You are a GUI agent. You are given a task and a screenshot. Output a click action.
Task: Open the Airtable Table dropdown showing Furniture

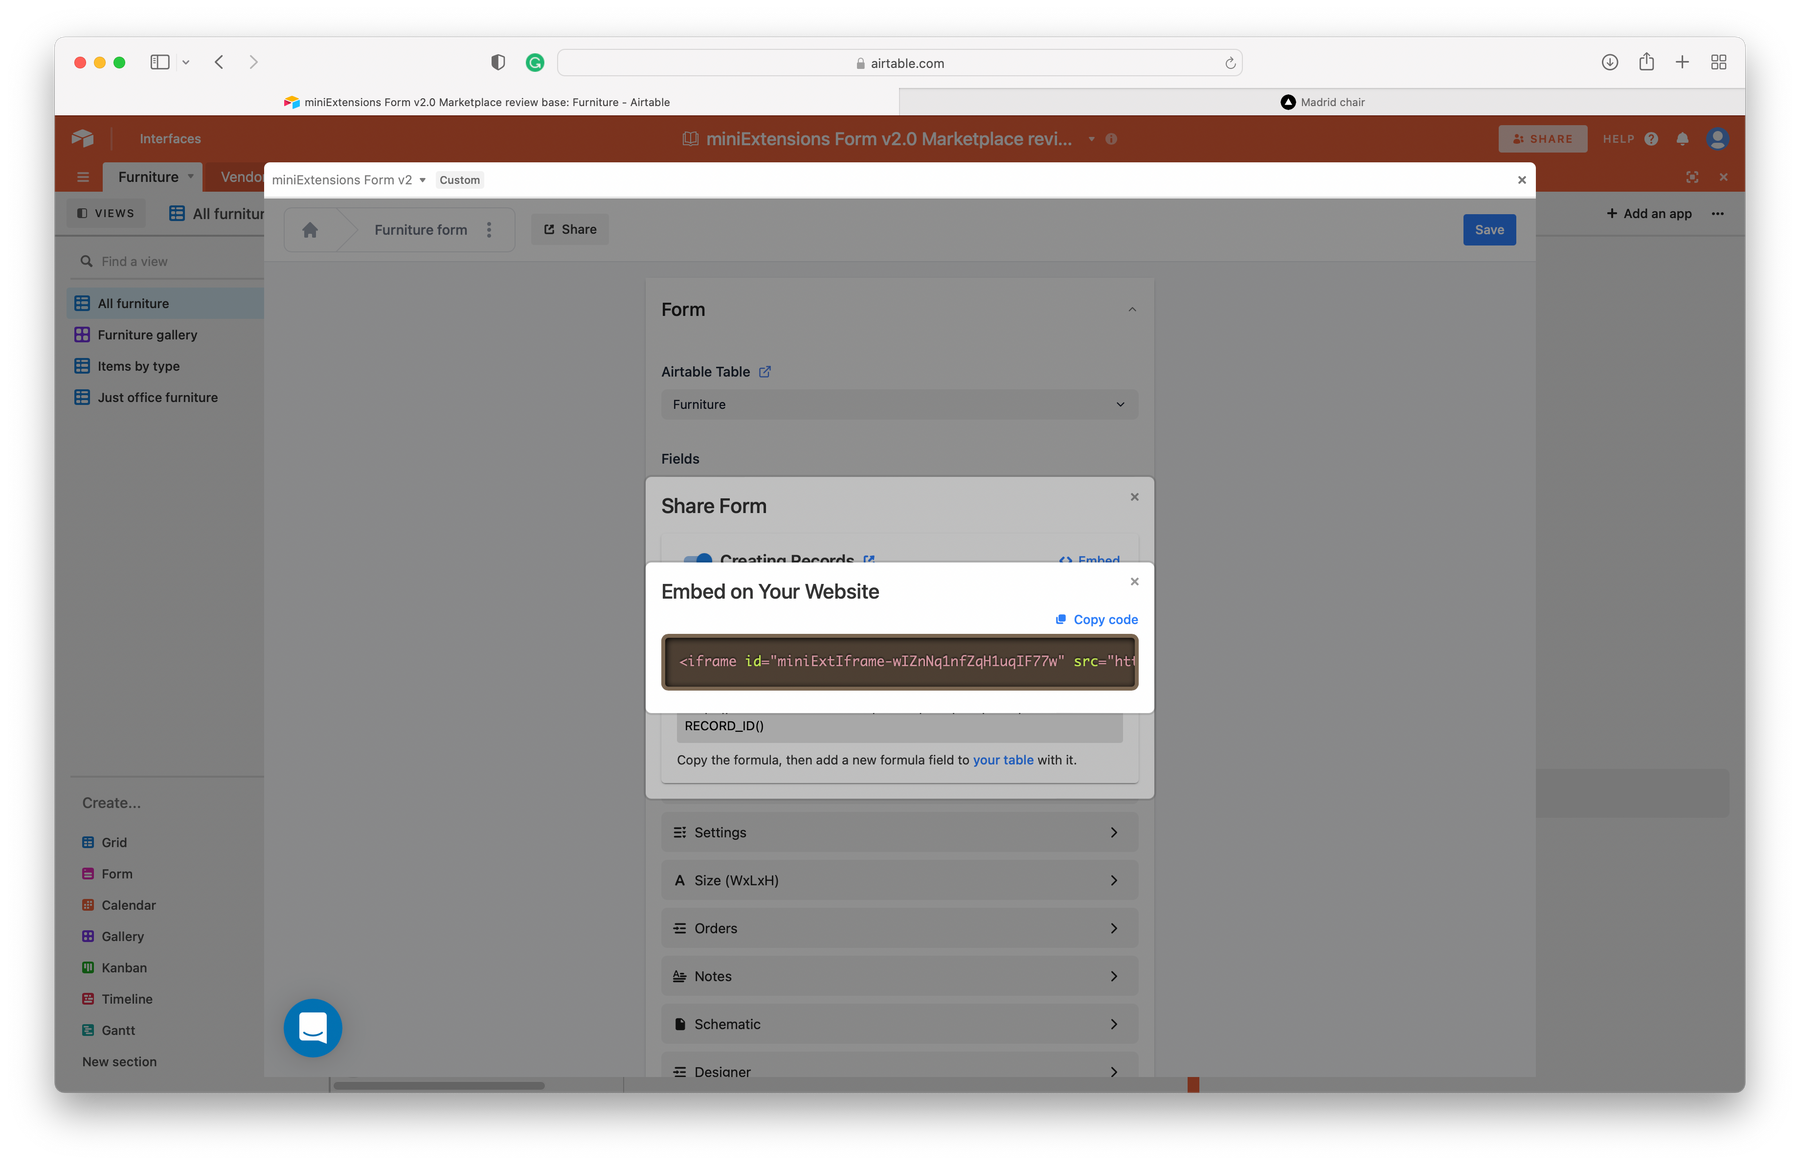[899, 405]
